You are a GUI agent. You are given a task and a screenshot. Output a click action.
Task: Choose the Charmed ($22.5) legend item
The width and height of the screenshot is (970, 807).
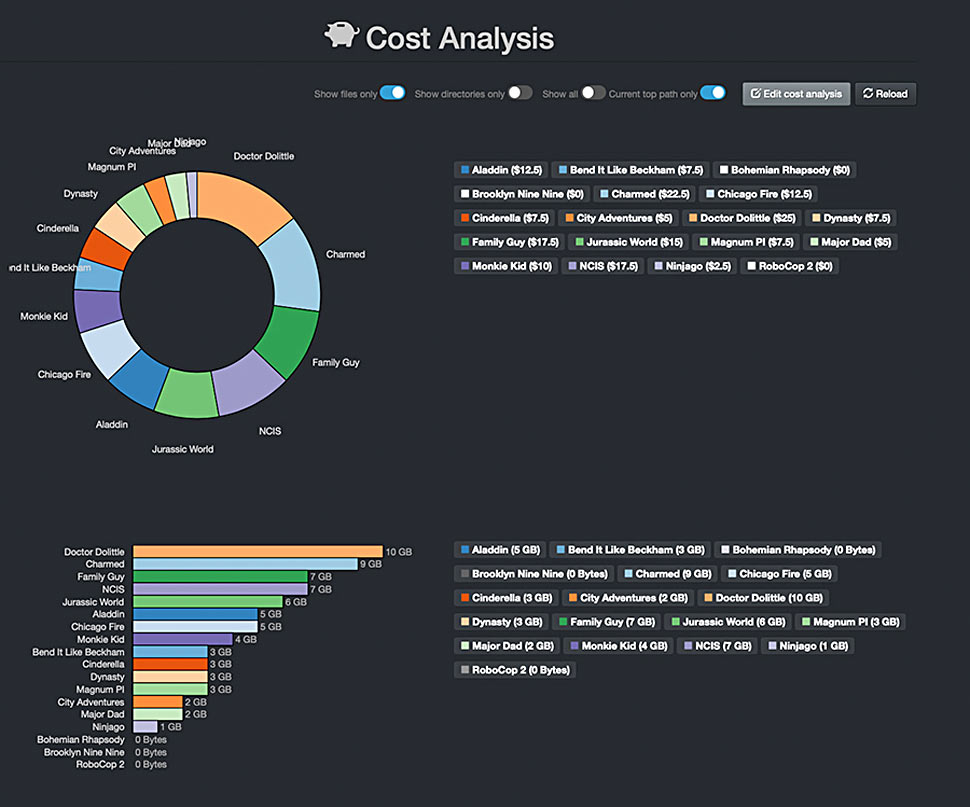645,194
